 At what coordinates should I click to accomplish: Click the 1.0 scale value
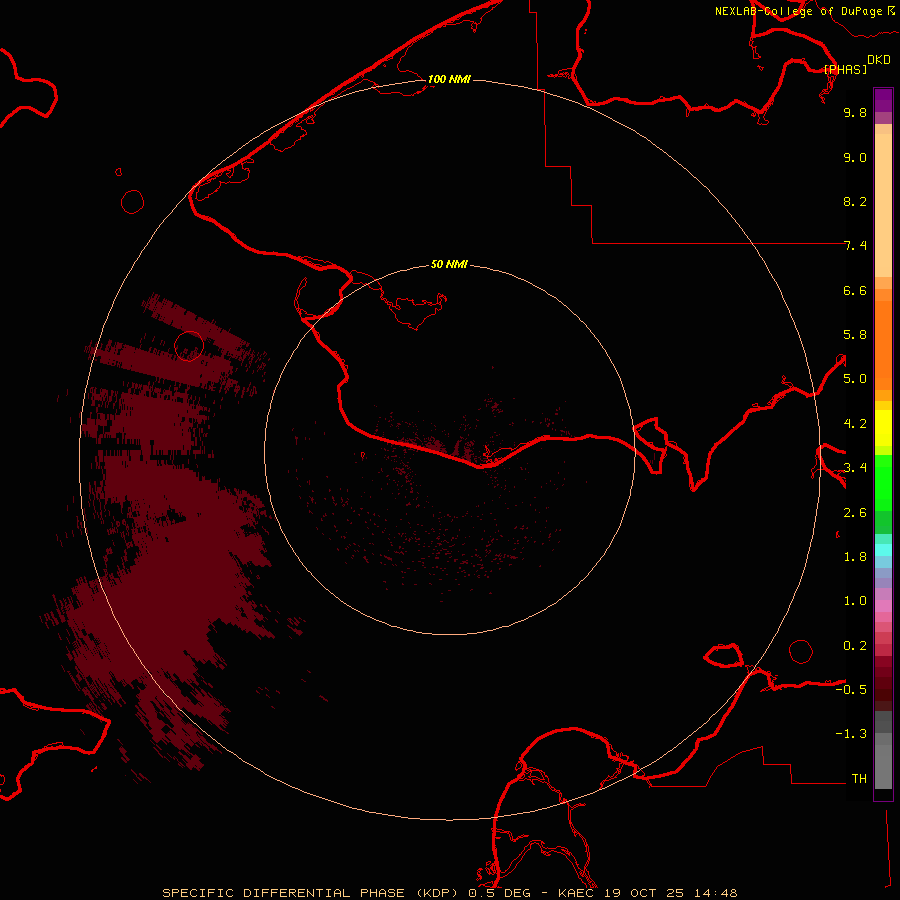pos(855,601)
